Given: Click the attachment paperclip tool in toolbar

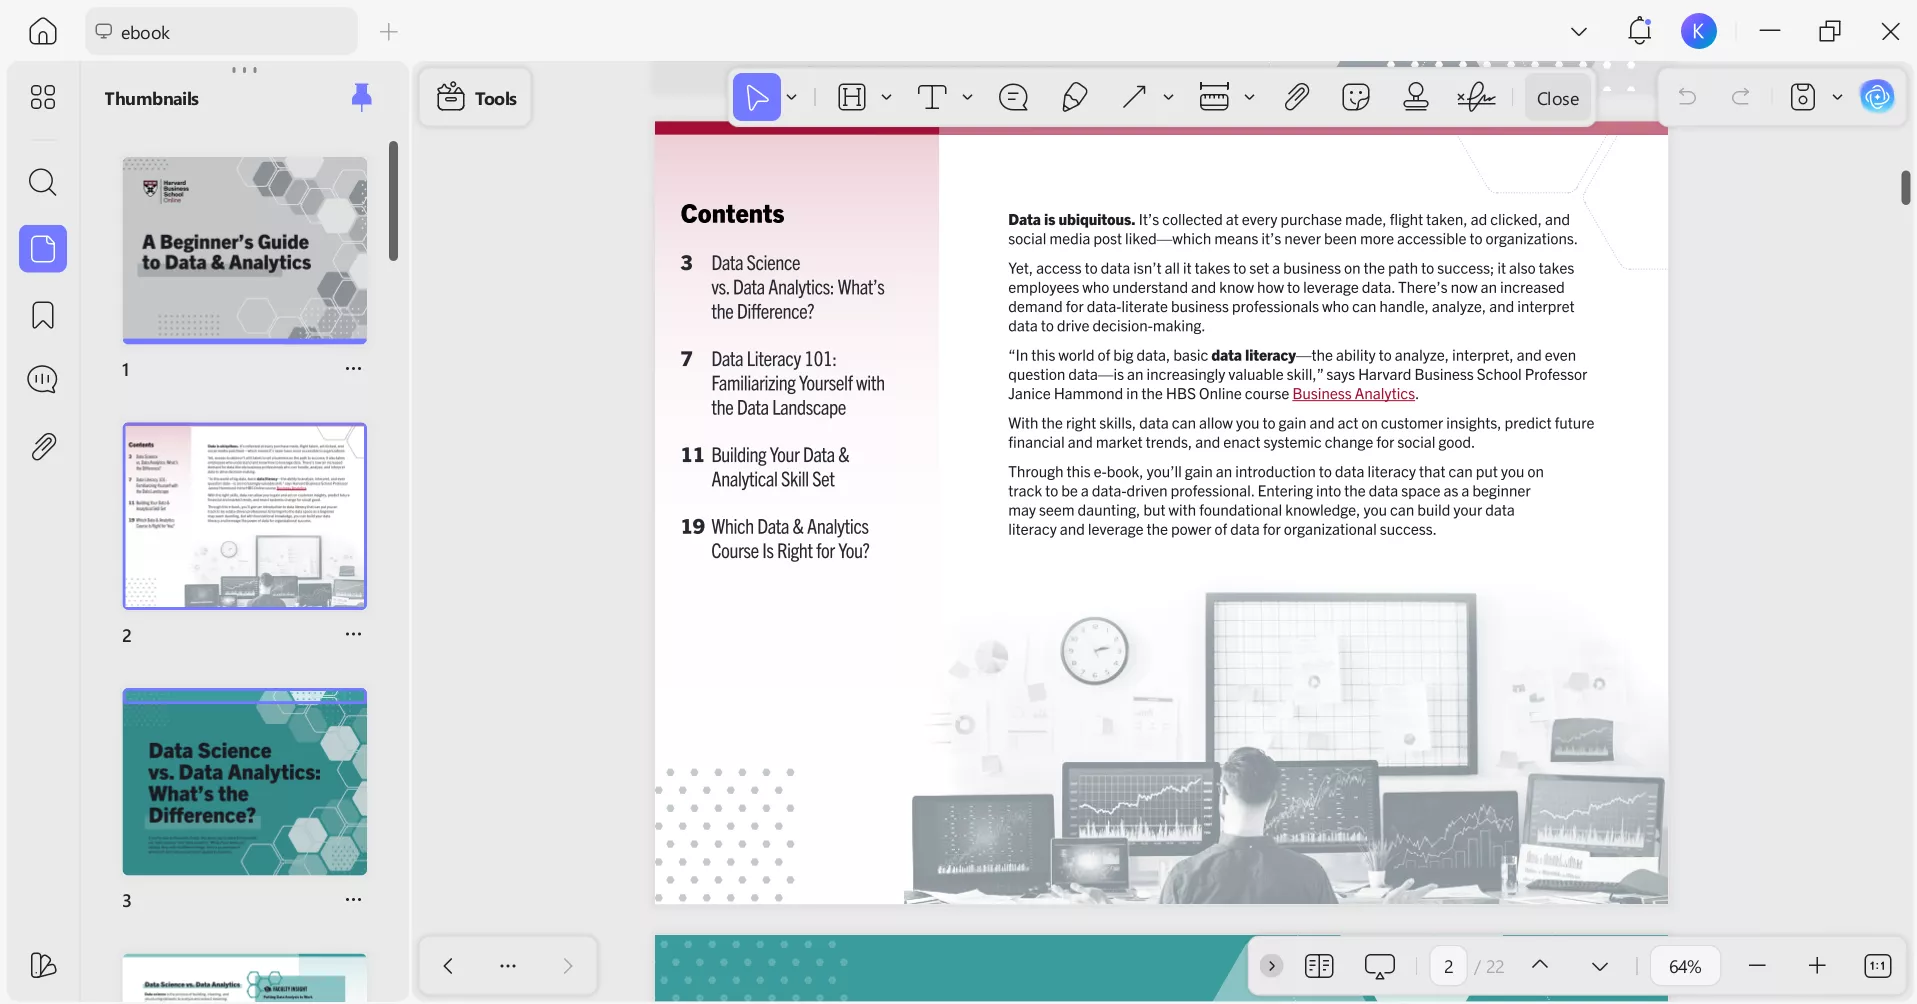Looking at the screenshot, I should (1296, 97).
